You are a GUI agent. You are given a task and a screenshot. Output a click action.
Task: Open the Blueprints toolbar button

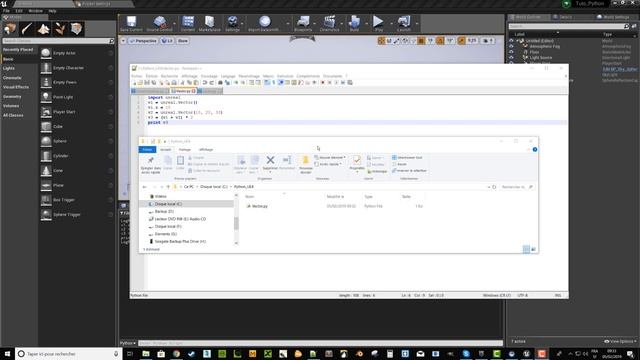pos(303,24)
